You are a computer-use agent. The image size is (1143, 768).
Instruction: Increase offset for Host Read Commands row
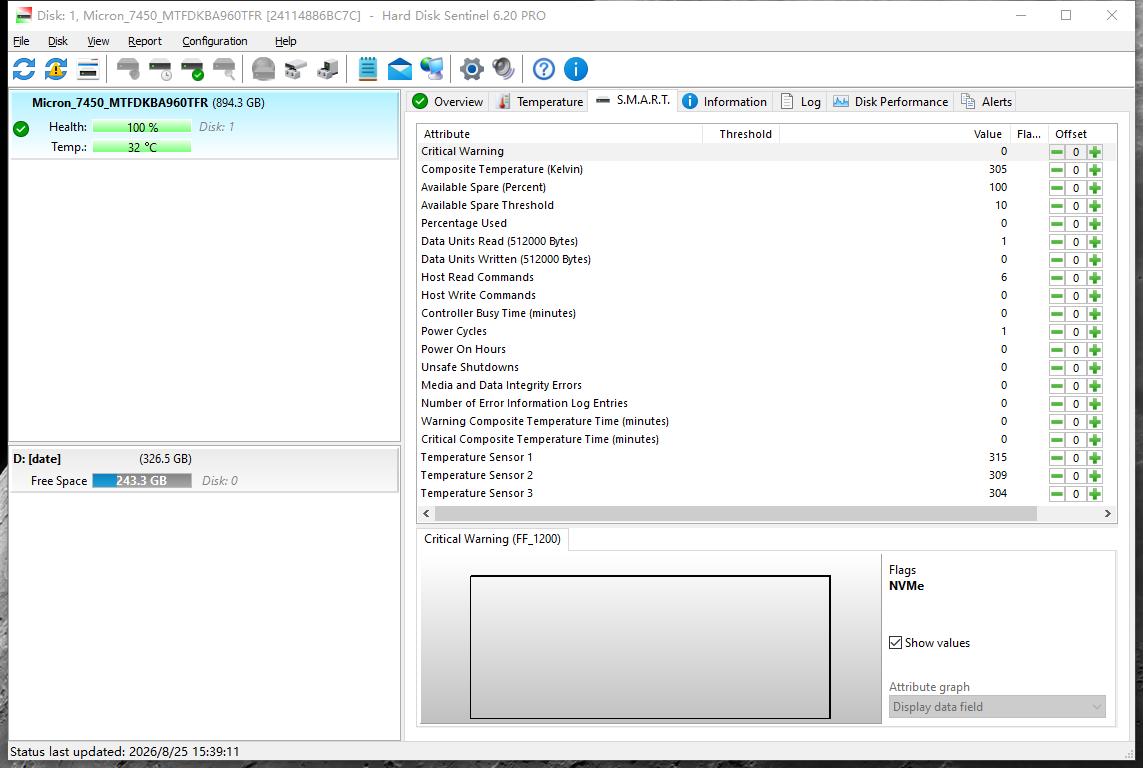click(x=1095, y=278)
